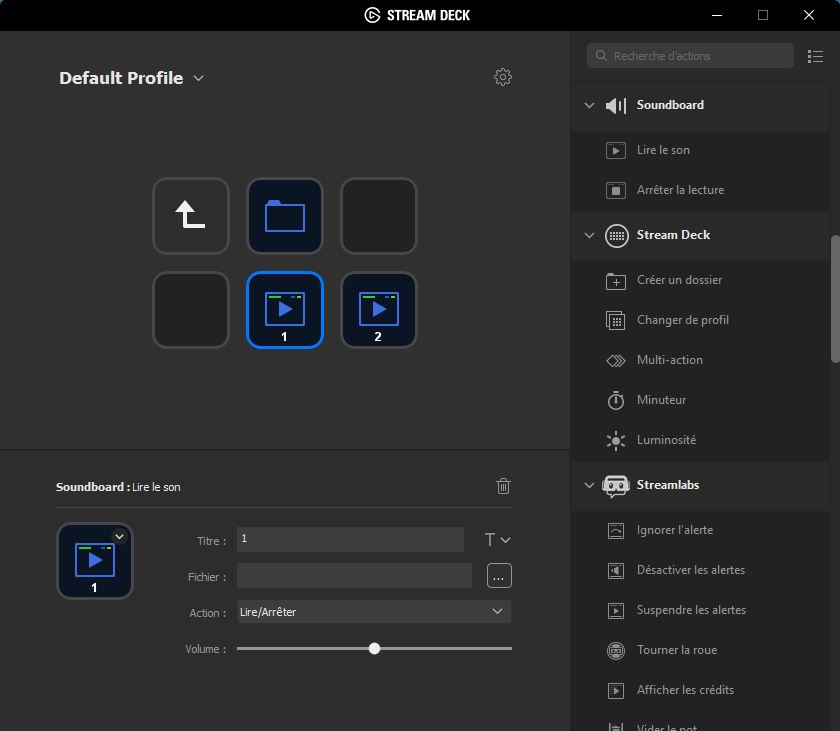Click the Lire le son play icon

(x=616, y=150)
